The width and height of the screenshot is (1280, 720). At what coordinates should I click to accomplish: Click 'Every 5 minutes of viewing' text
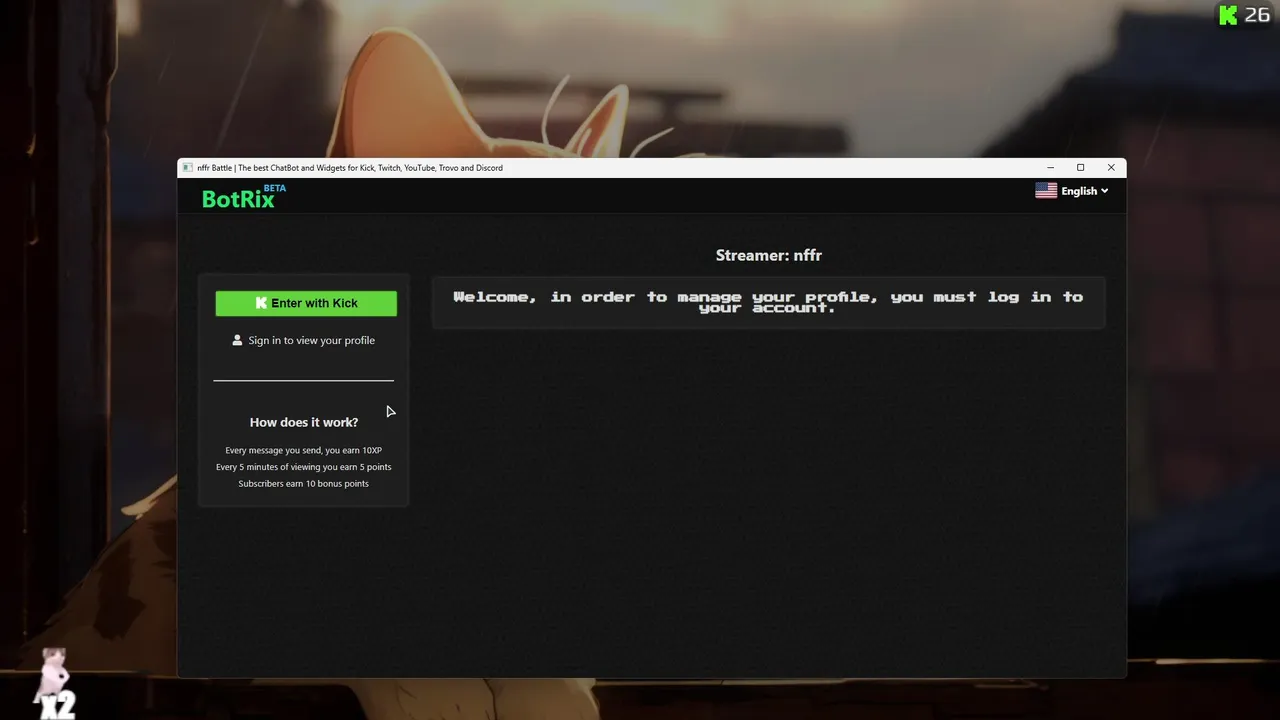tap(304, 467)
